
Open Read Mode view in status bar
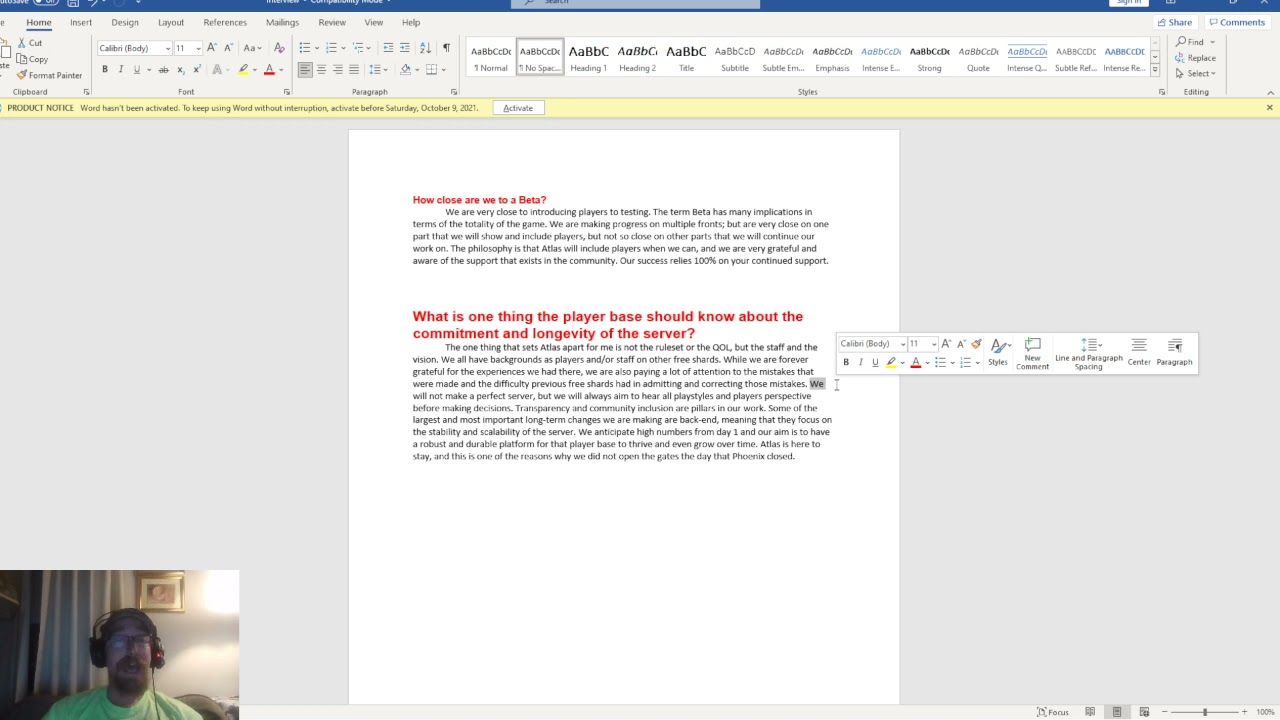pos(1090,712)
